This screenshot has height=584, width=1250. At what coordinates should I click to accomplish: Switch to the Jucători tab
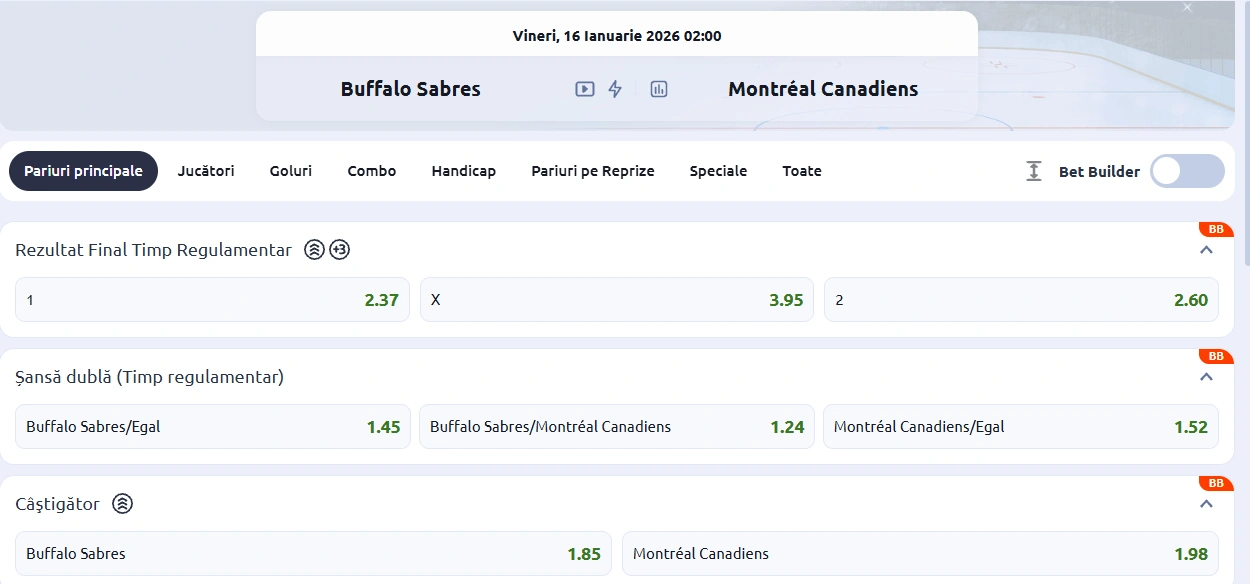click(206, 171)
